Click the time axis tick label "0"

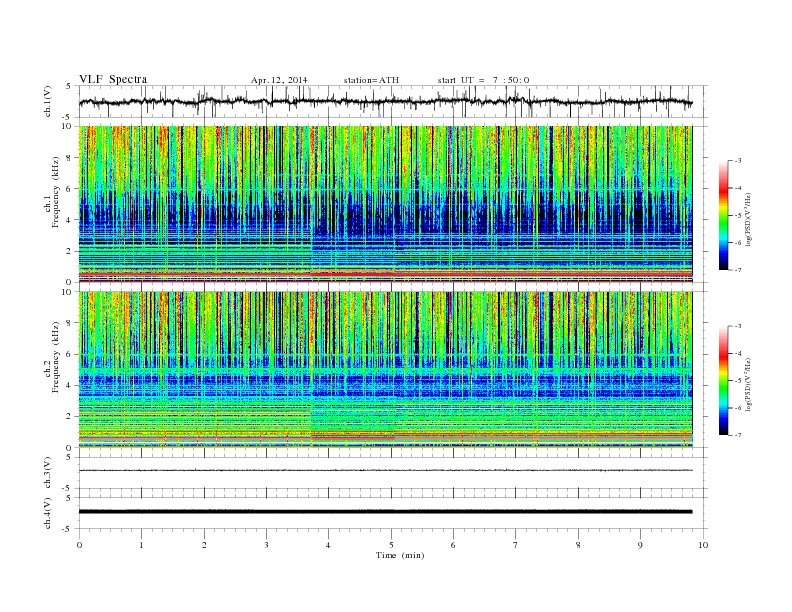click(79, 545)
